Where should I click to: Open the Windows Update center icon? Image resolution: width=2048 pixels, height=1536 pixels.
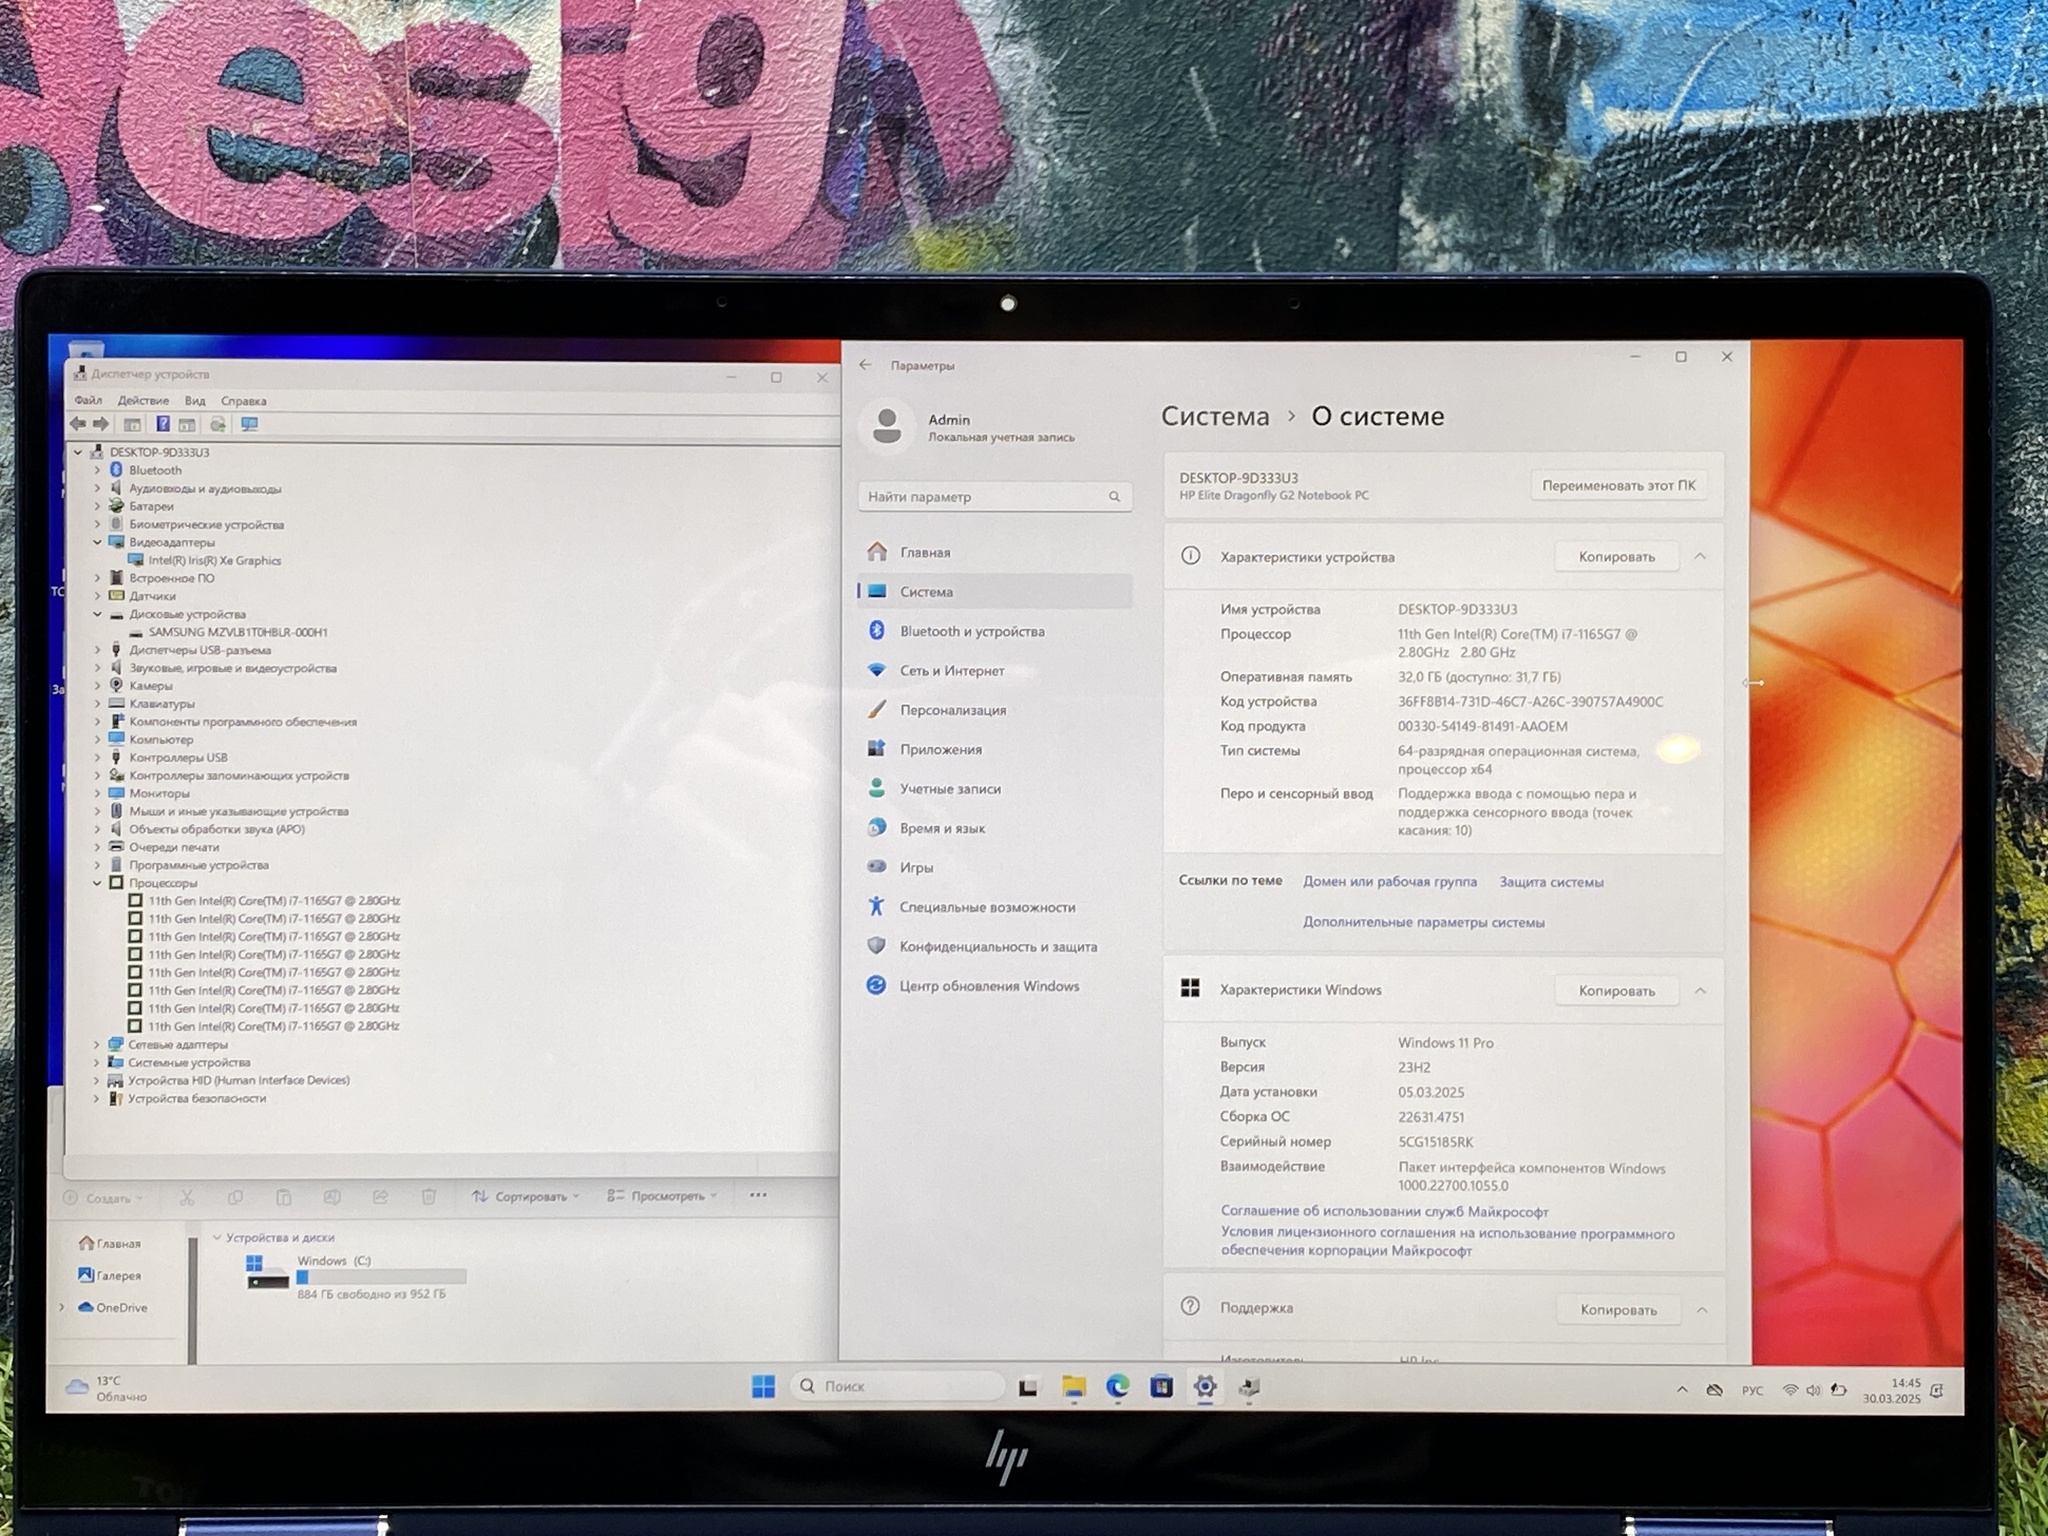point(877,985)
